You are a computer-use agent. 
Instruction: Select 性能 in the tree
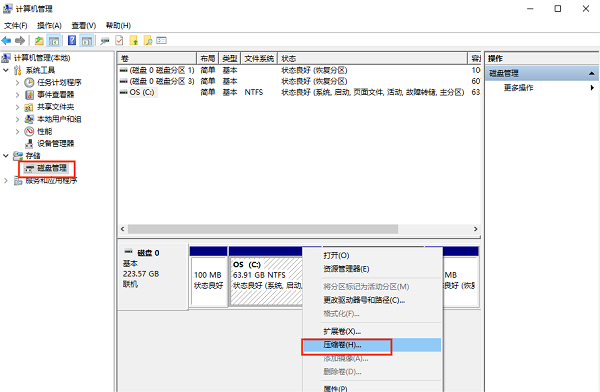tap(44, 131)
